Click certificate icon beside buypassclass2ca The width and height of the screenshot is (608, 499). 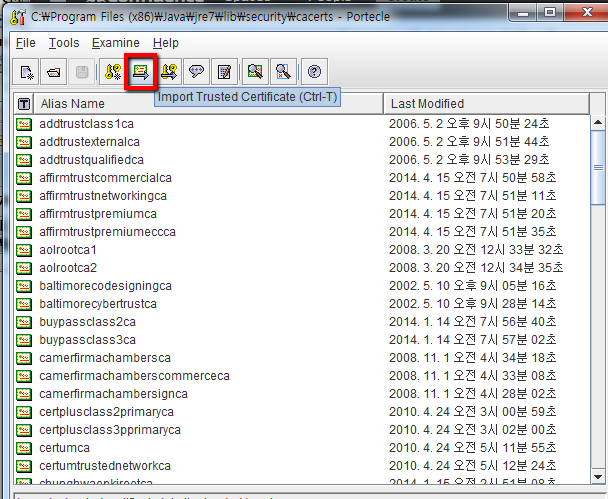24,322
